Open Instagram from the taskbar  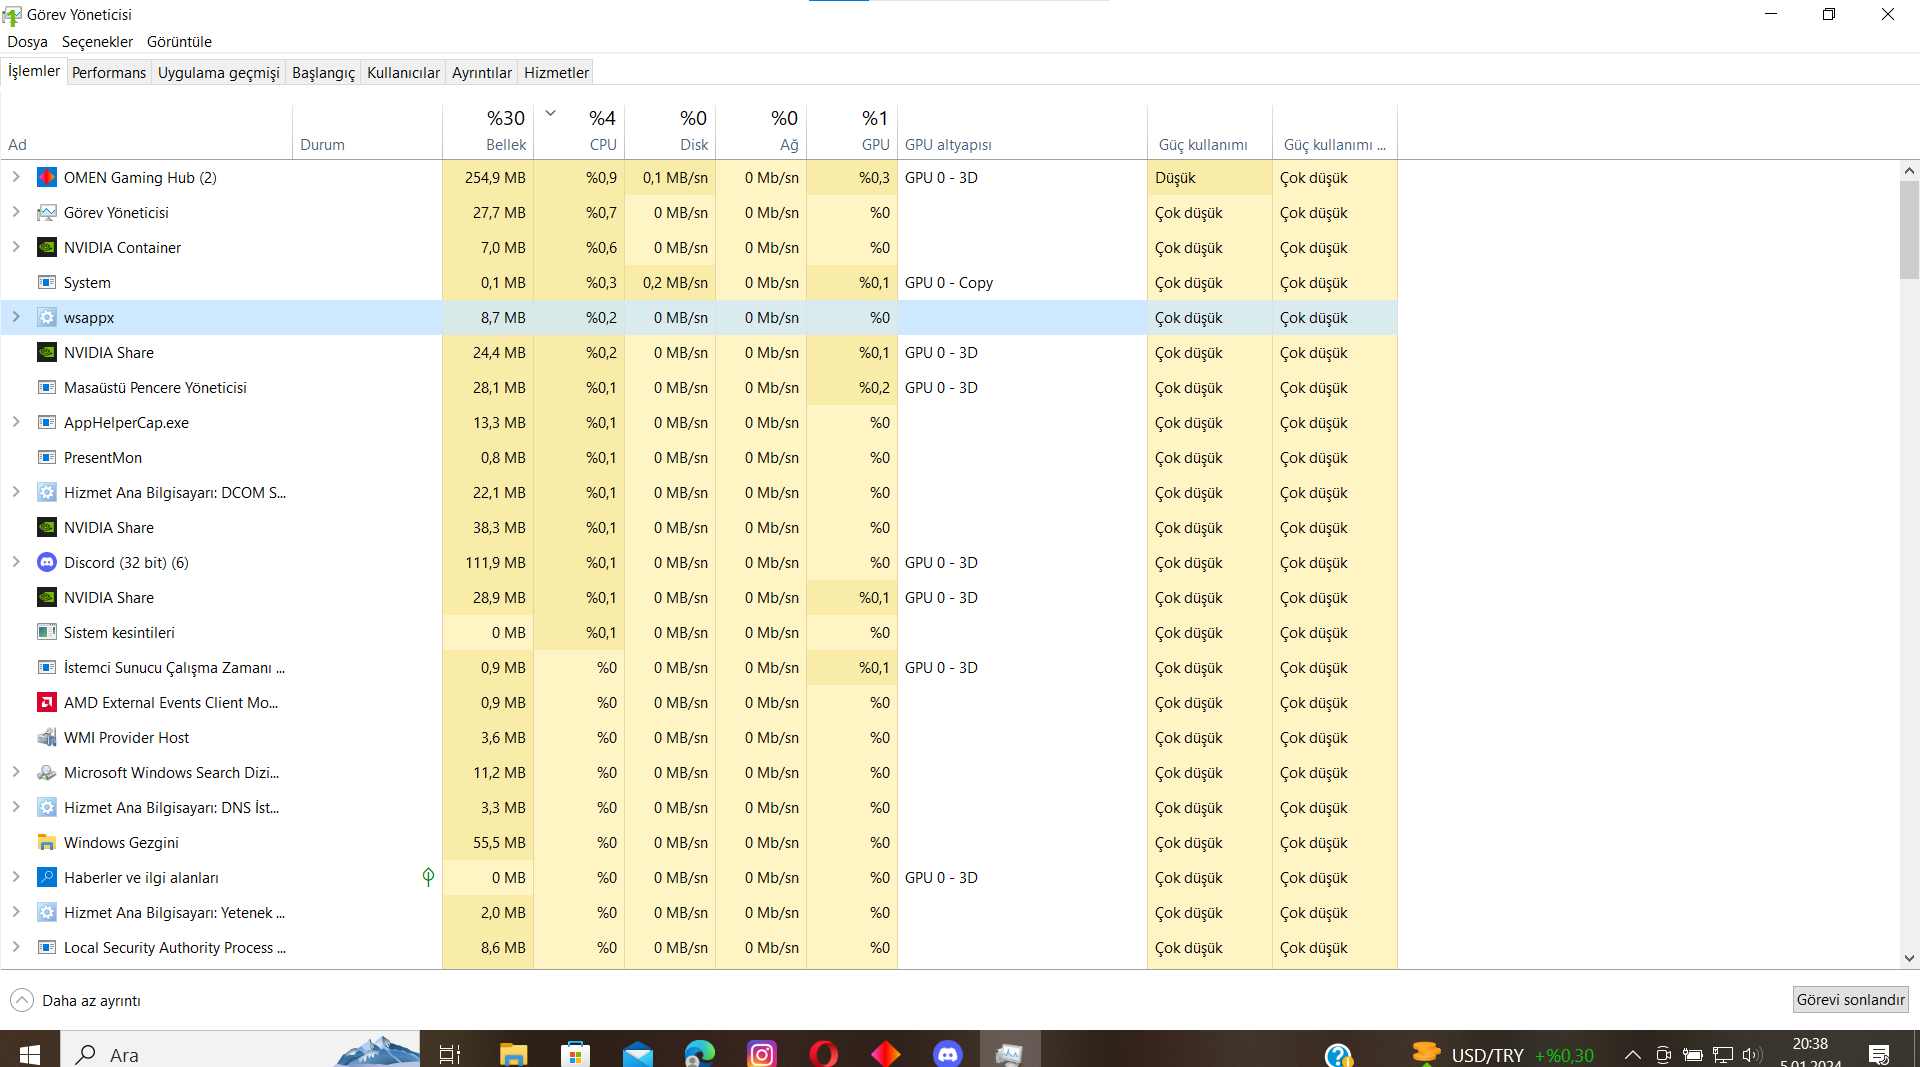761,1053
